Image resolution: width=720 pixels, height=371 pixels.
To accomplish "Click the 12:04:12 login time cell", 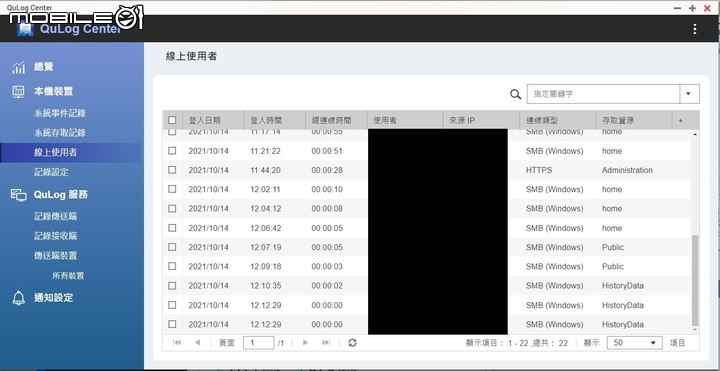I will 265,208.
